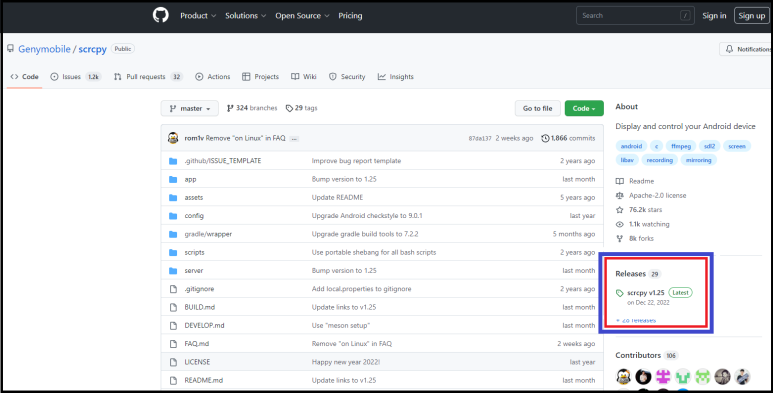Open the DEVELOP.md file
Image resolution: width=773 pixels, height=393 pixels.
(205, 325)
